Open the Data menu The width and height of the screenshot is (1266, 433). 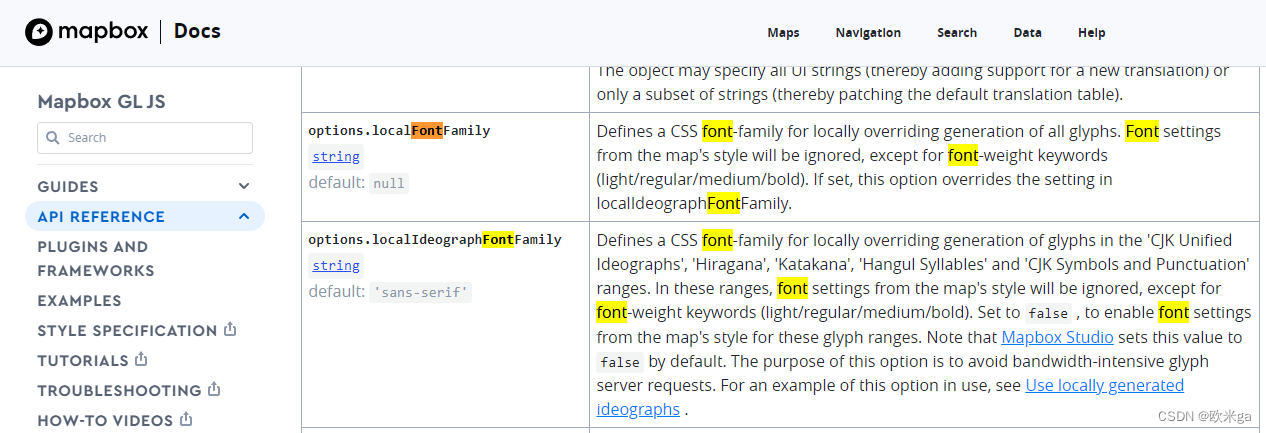pyautogui.click(x=1027, y=33)
